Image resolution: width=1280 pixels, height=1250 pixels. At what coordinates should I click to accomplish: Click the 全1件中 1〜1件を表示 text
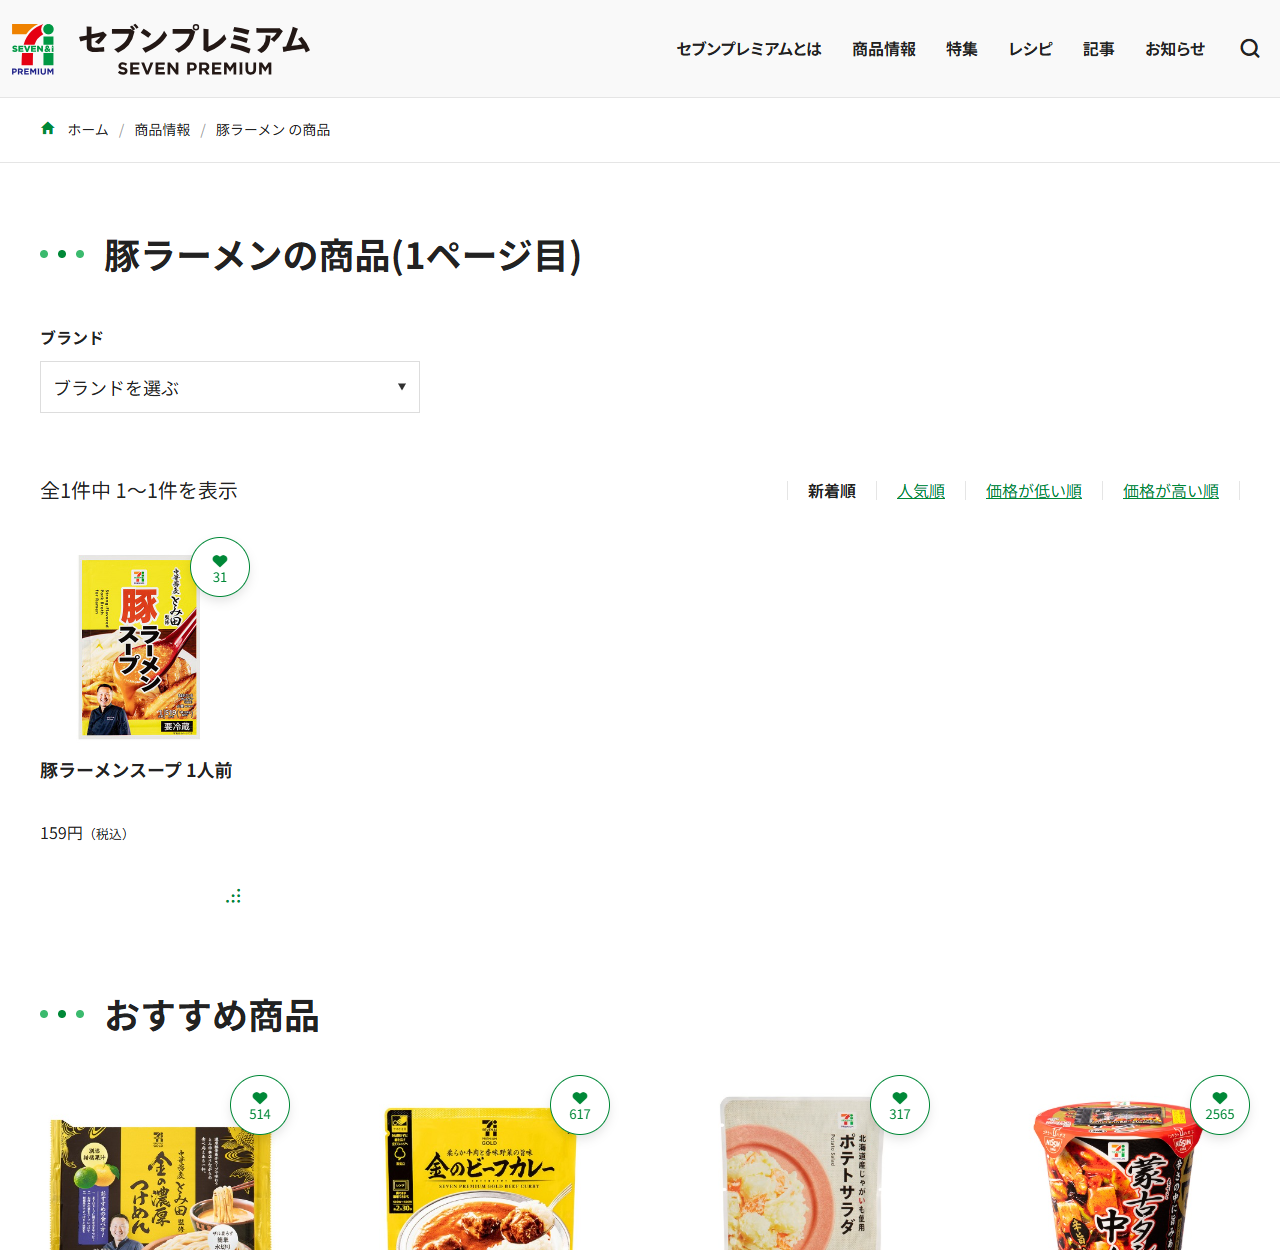click(x=139, y=491)
